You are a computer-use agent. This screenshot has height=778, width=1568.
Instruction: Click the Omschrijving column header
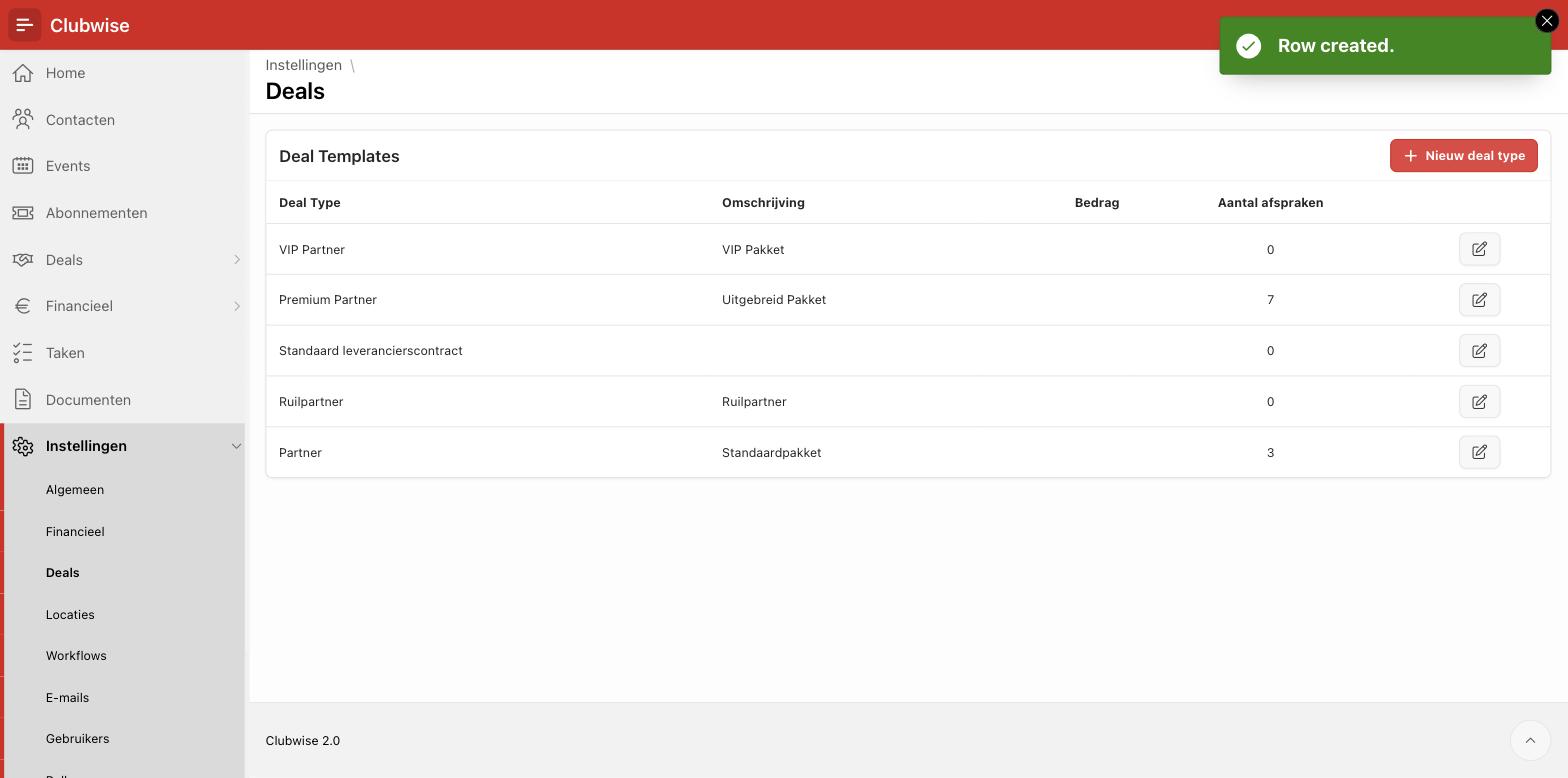coord(763,203)
